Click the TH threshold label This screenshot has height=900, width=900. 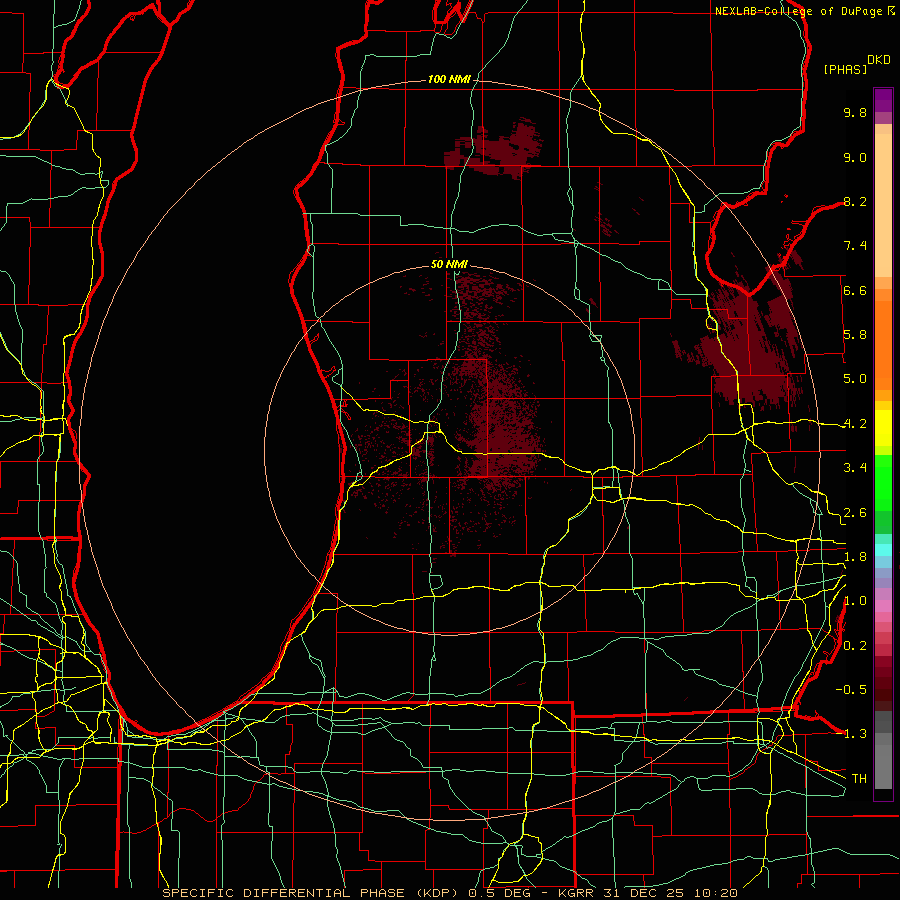859,779
